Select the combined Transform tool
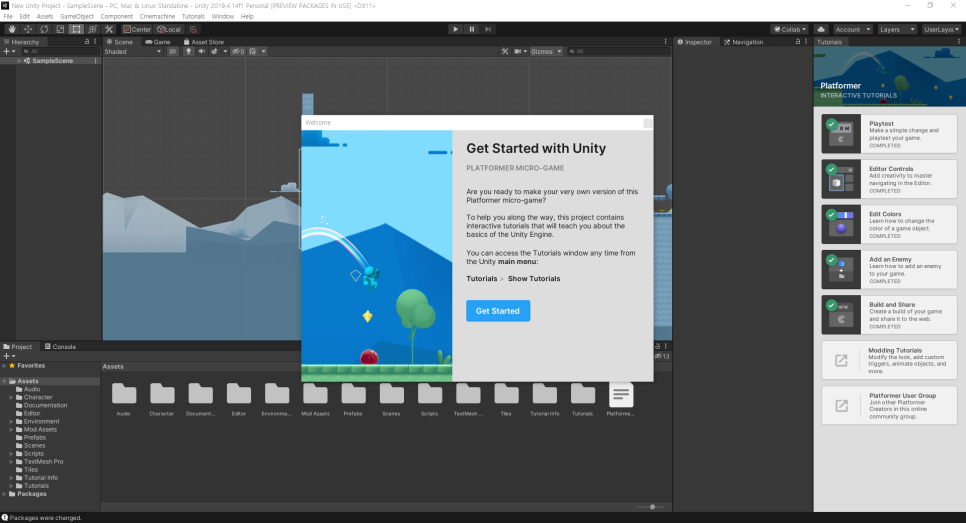This screenshot has height=523, width=966. (x=92, y=29)
